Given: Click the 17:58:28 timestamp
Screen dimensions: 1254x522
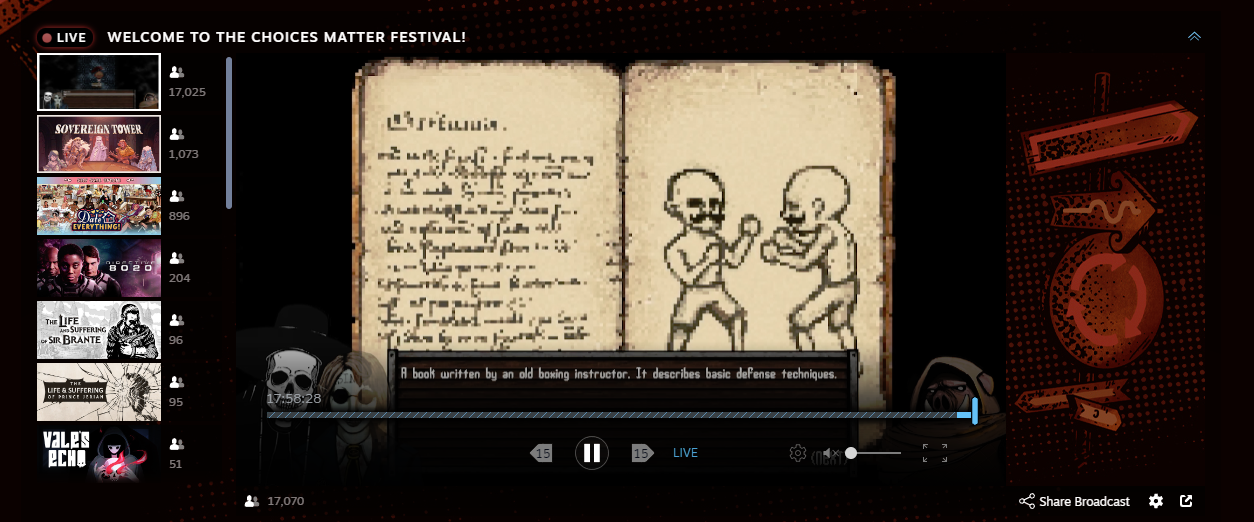Looking at the screenshot, I should 294,399.
